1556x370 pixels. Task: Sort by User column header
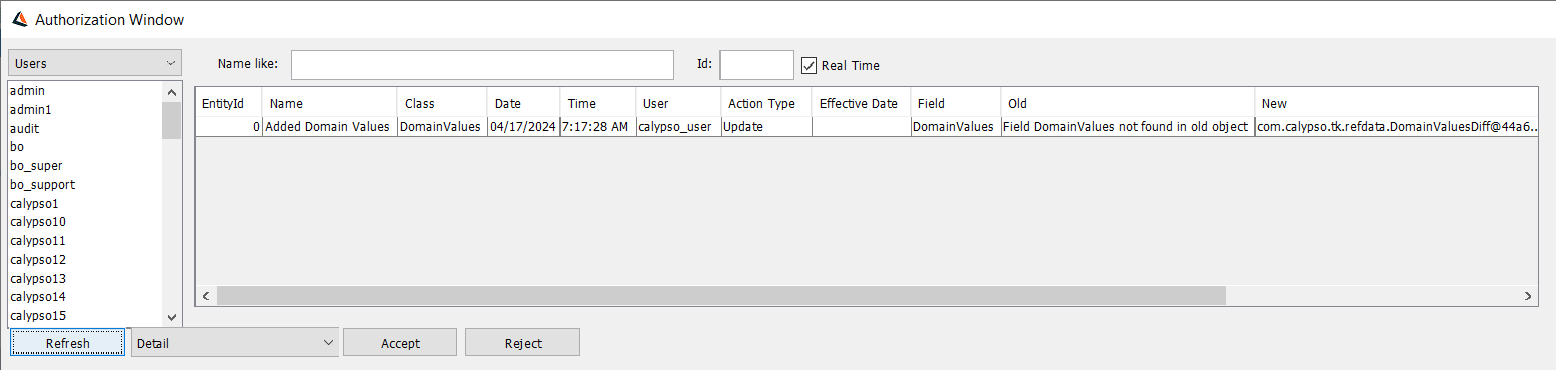[x=678, y=103]
